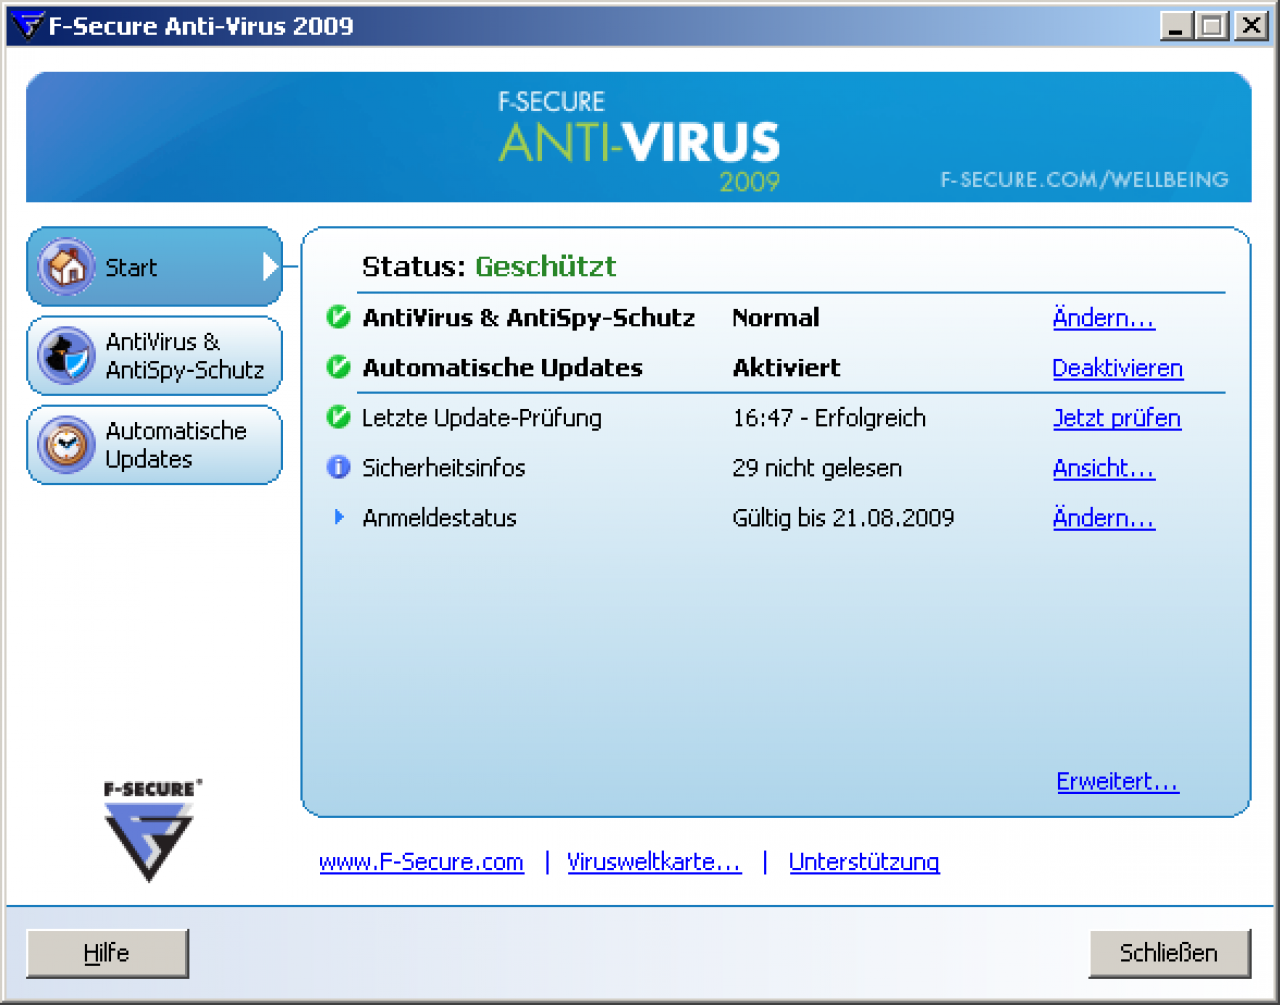Viewport: 1280px width, 1005px height.
Task: Expand the Anmeldestatus row arrow
Action: 339,517
